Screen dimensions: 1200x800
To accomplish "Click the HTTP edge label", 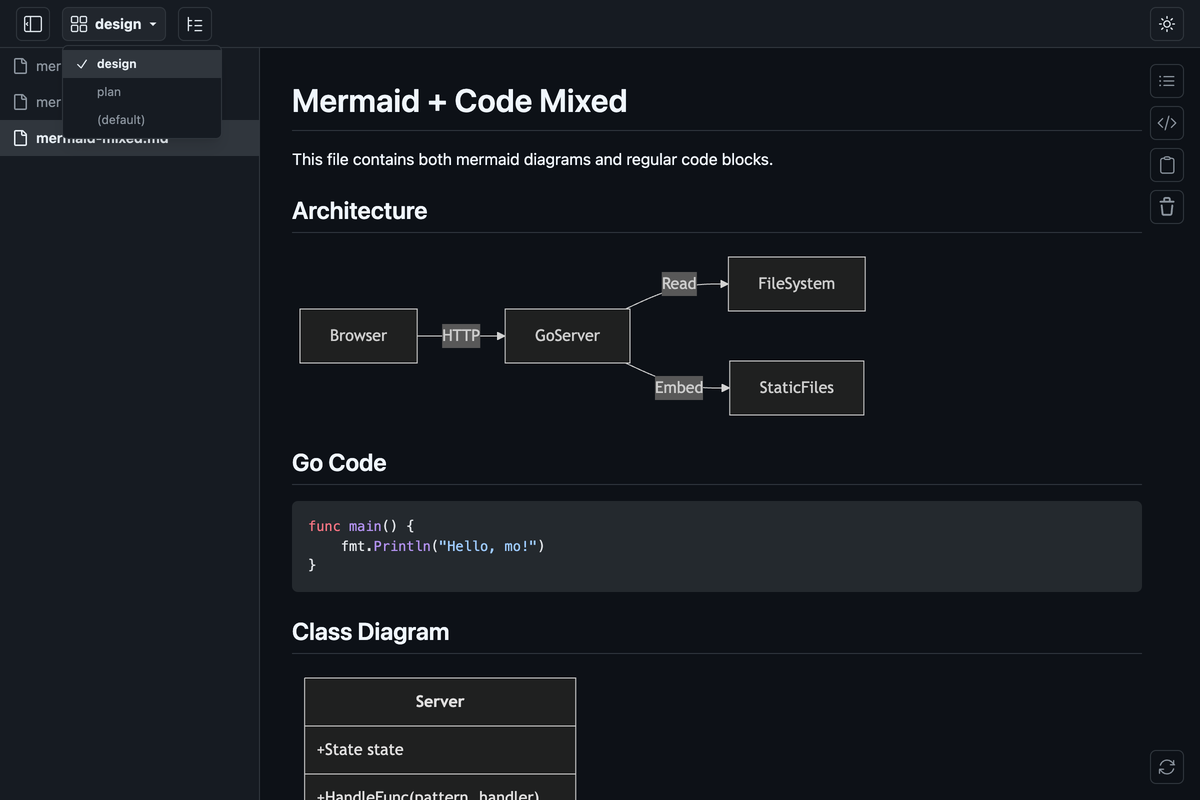I will click(461, 336).
